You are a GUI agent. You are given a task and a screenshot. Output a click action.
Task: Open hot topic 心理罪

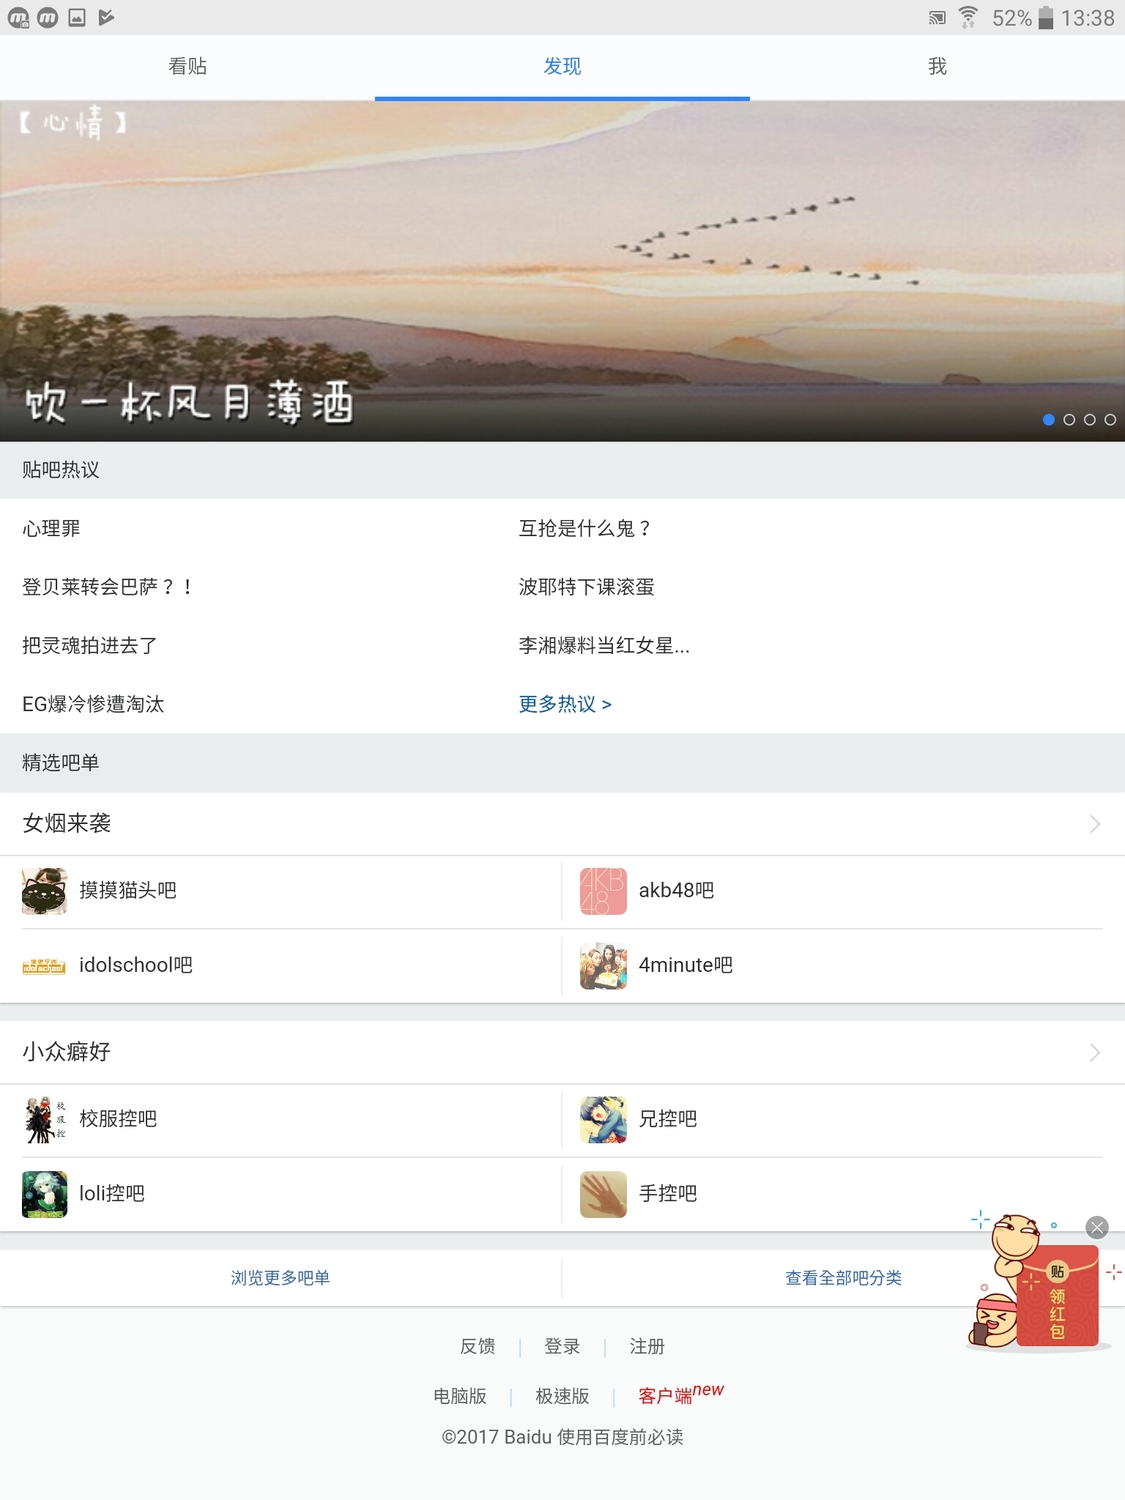point(51,528)
